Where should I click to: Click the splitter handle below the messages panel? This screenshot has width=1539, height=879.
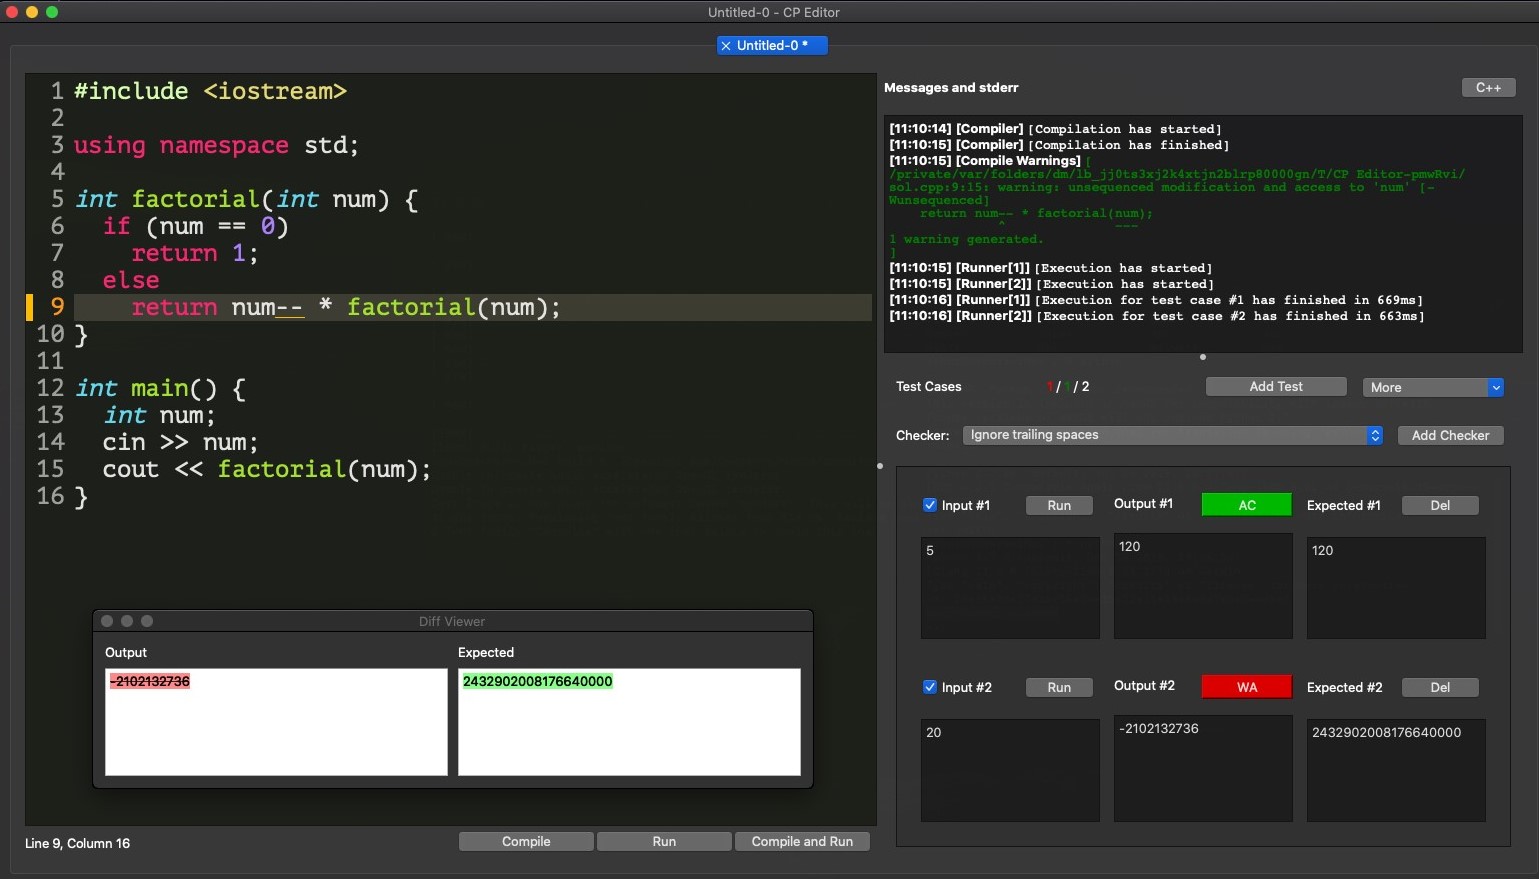(x=1202, y=357)
